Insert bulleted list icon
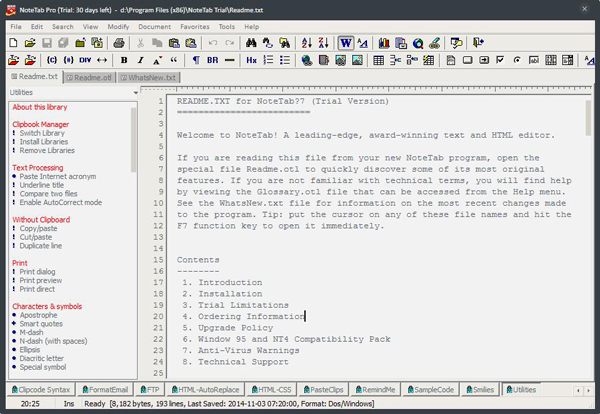 click(x=285, y=60)
